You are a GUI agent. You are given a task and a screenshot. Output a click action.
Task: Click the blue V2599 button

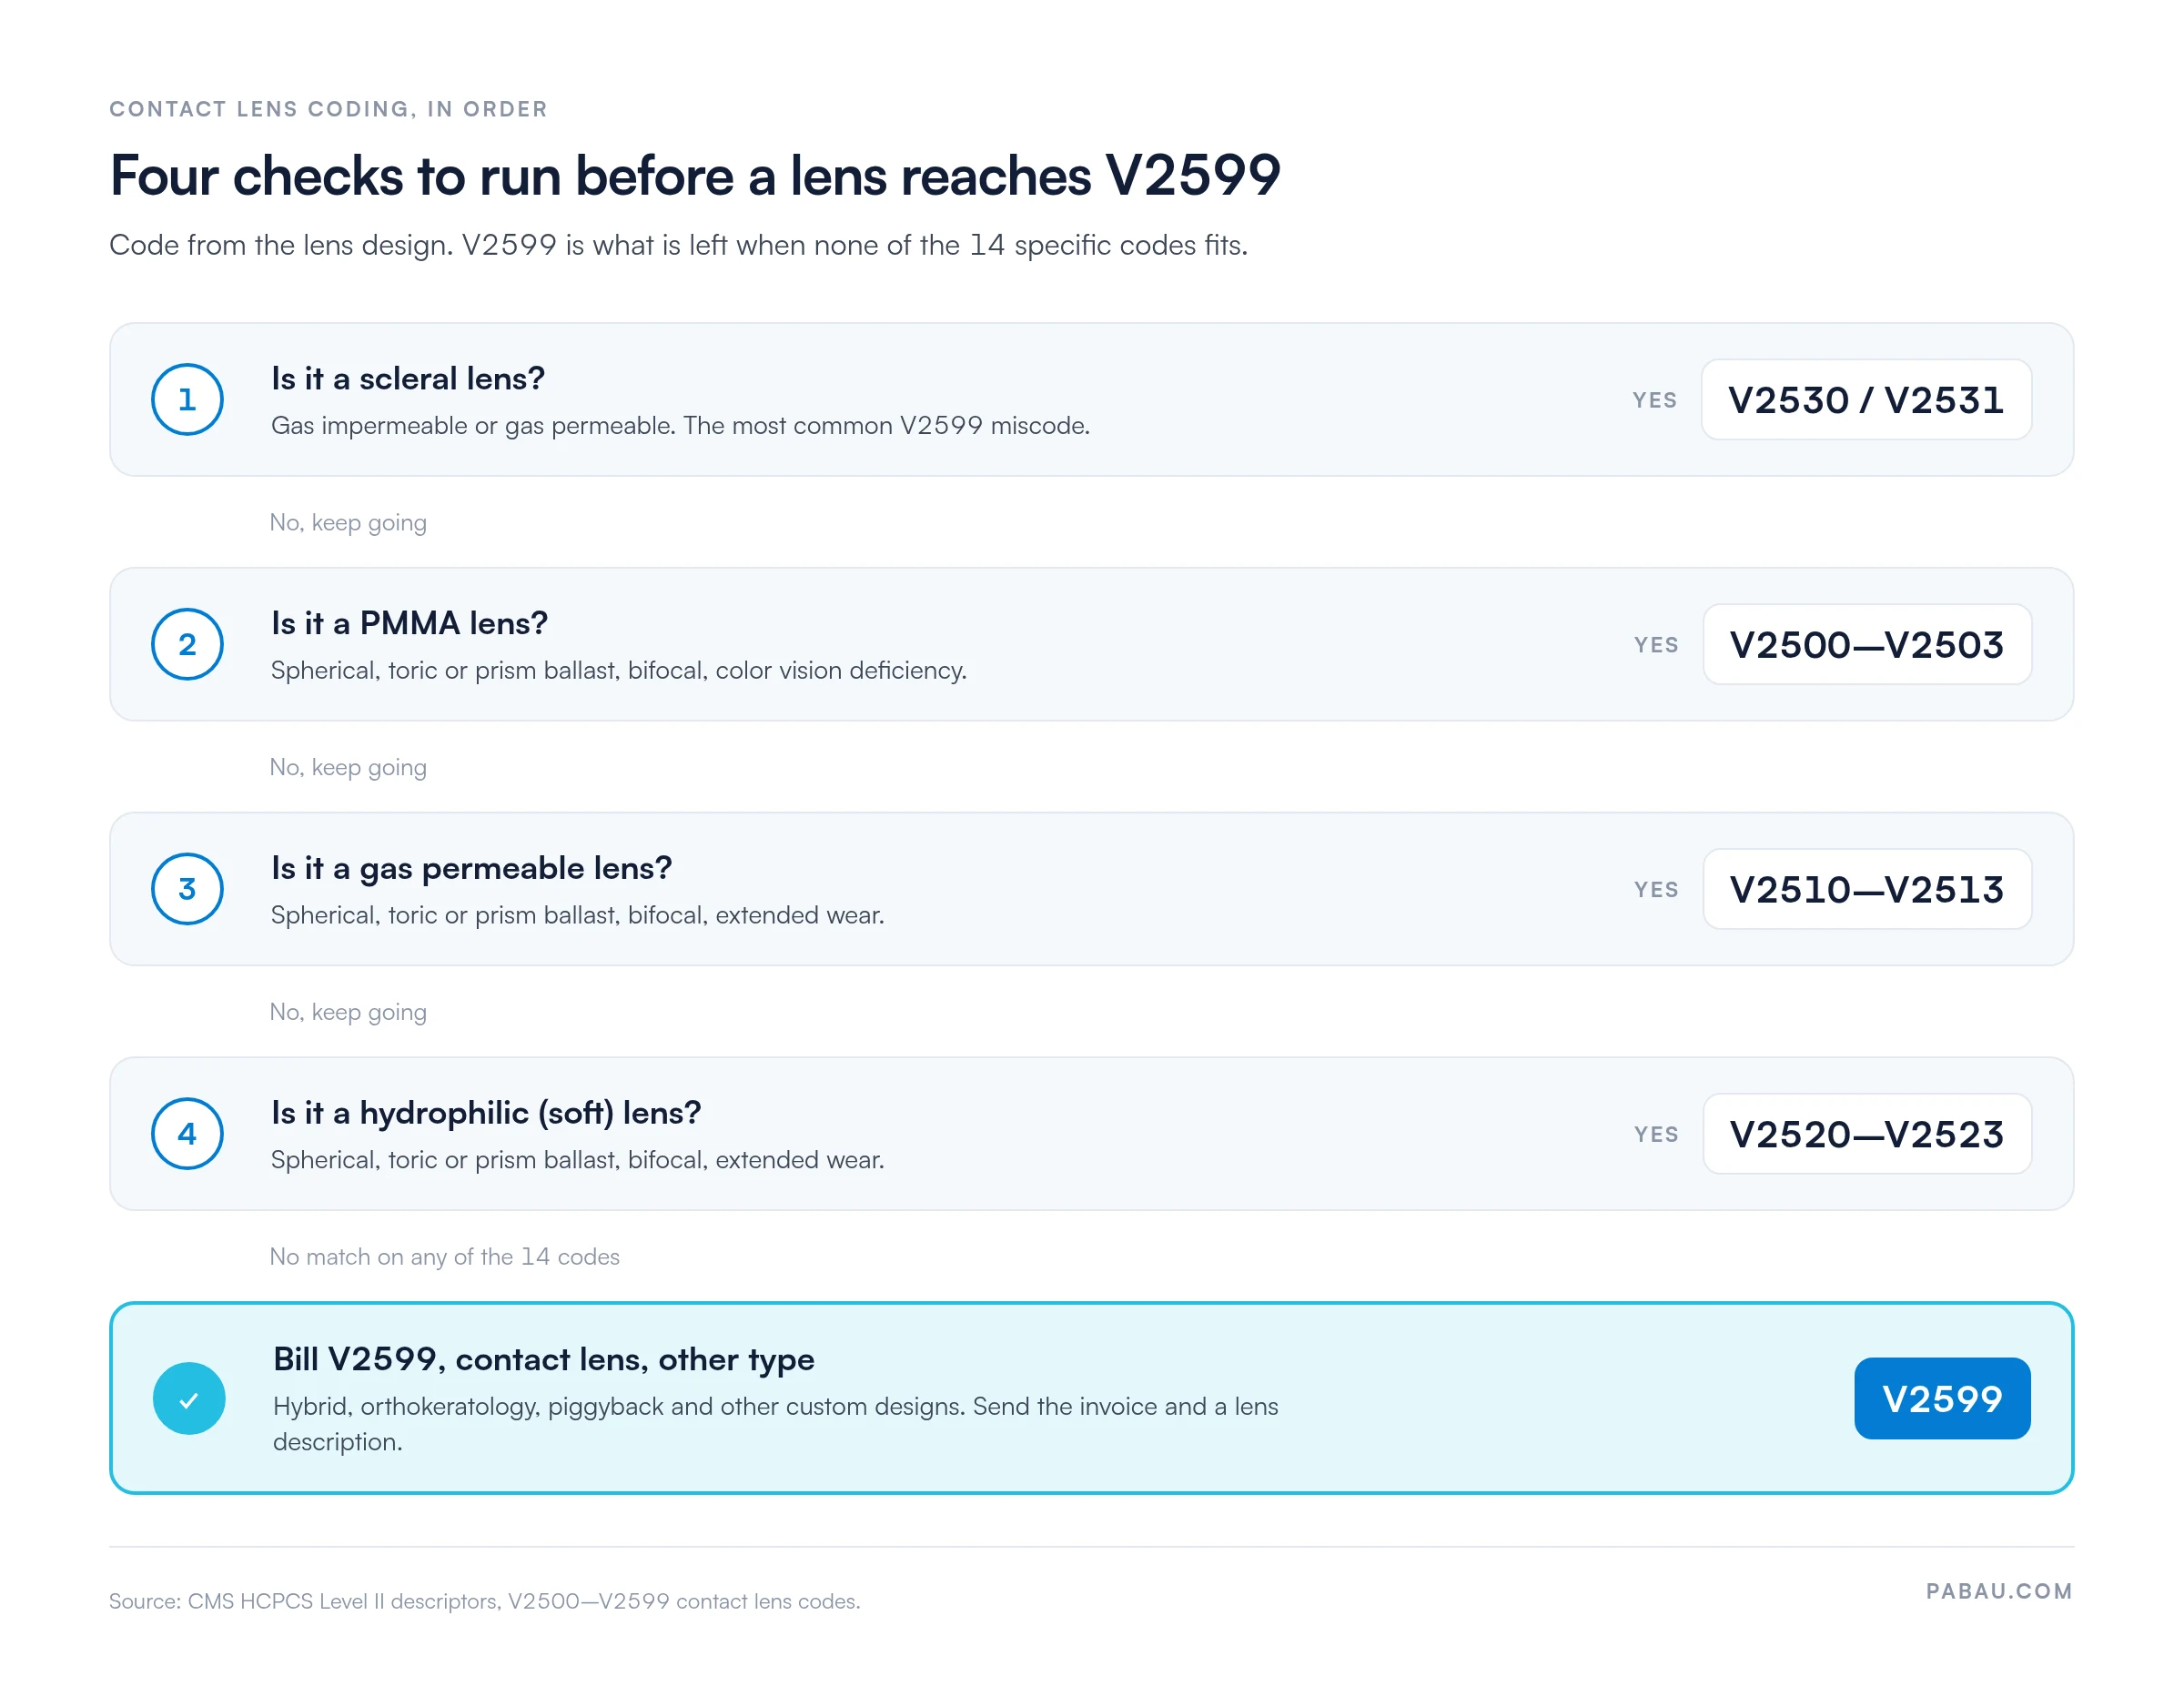pos(1942,1399)
